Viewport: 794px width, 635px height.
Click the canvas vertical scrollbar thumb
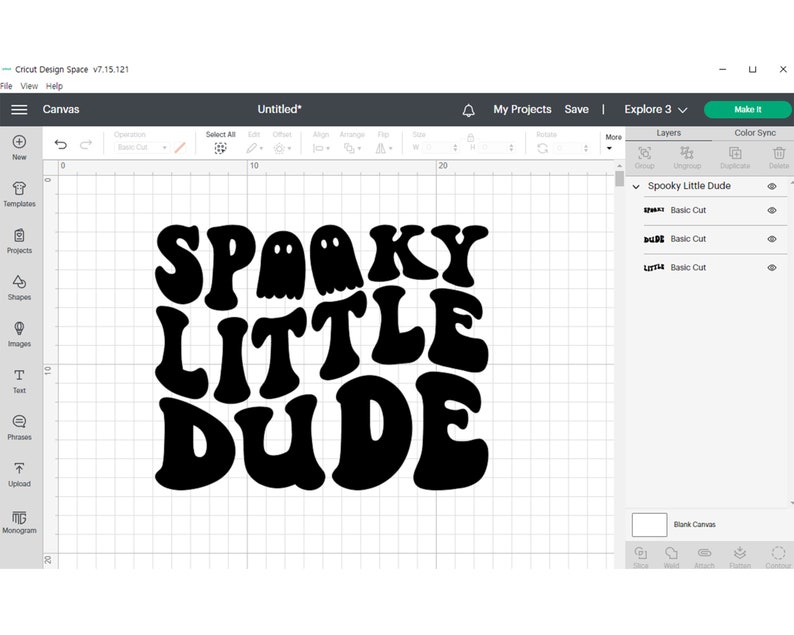pyautogui.click(x=619, y=178)
